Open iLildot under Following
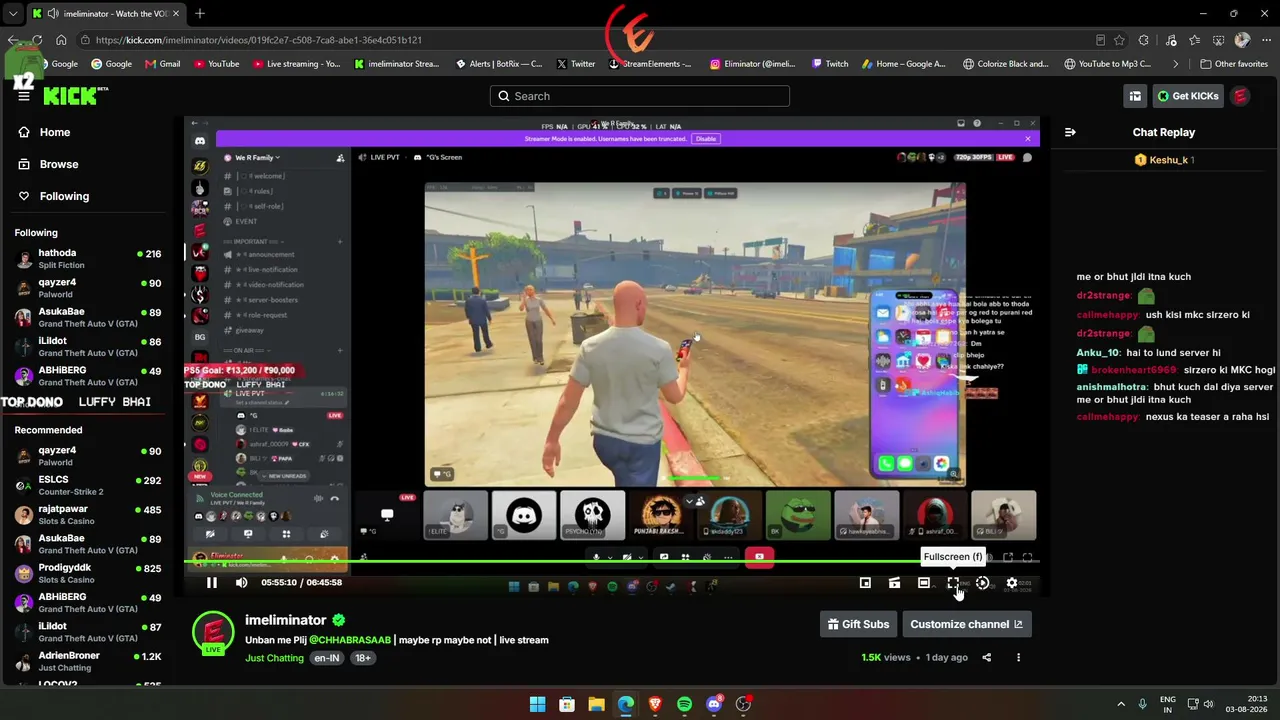 tap(88, 346)
